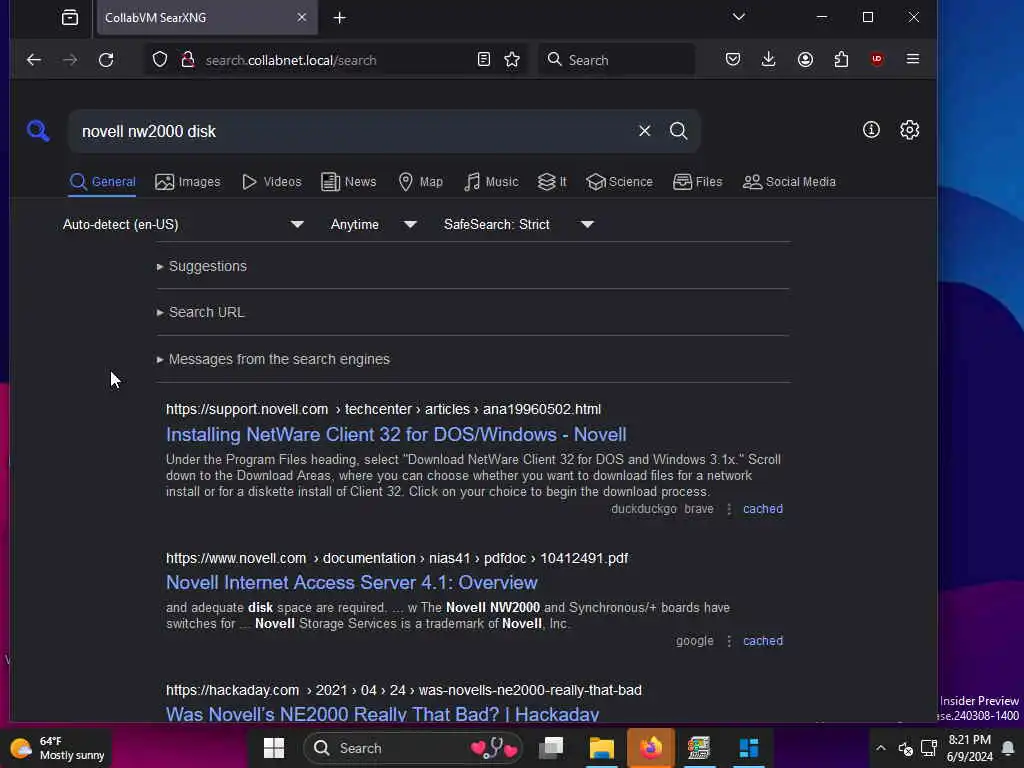
Task: Click the www.novell.com result URL
Action: [396, 558]
